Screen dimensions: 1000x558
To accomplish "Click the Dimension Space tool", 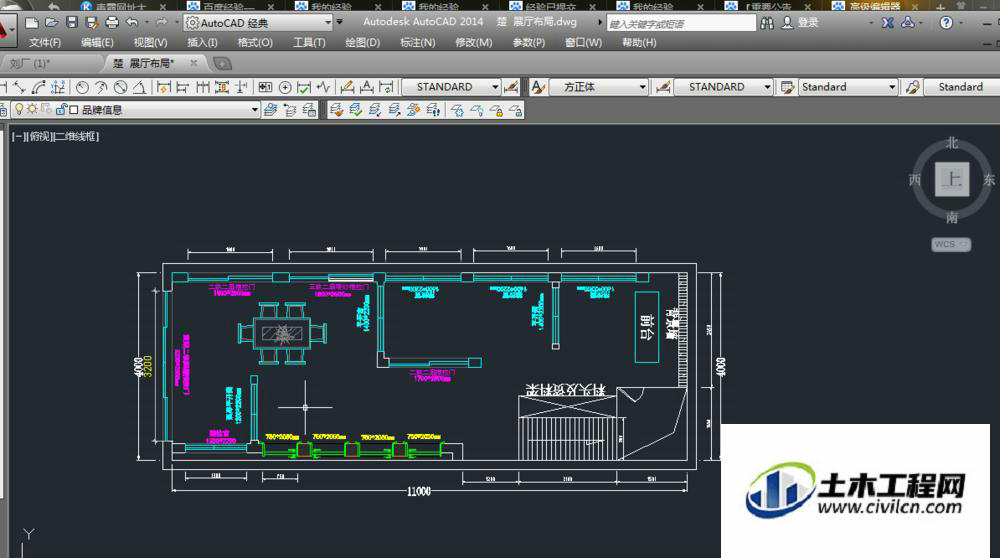I will (222, 87).
